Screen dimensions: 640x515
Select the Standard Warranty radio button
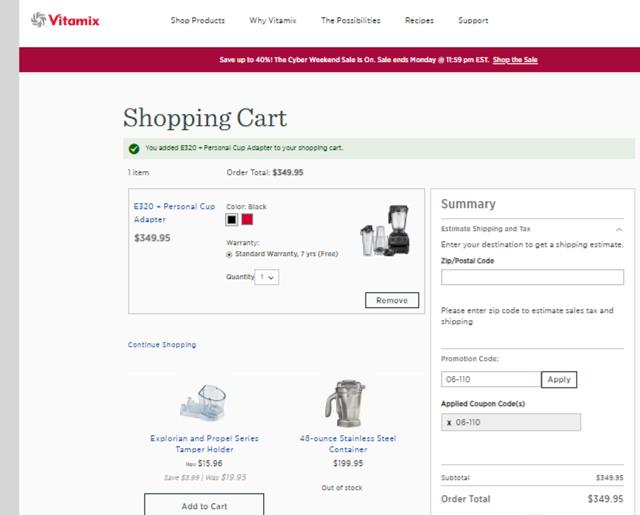point(229,254)
